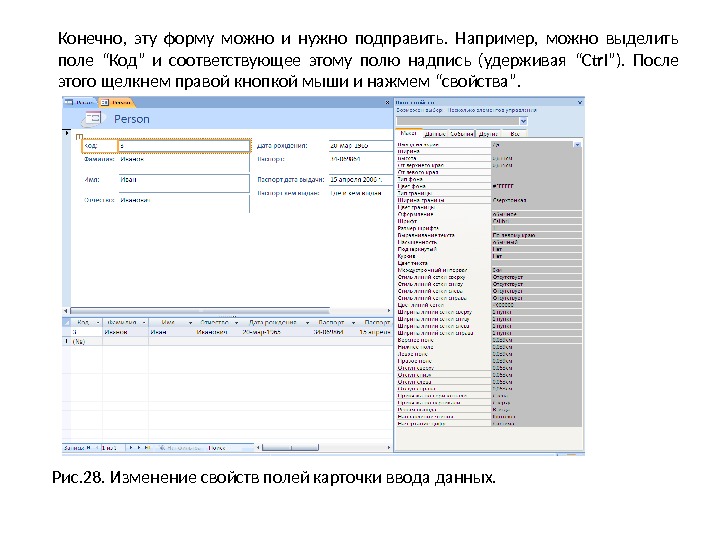
Task: Open dropdown arrow of first property value
Action: [577, 145]
